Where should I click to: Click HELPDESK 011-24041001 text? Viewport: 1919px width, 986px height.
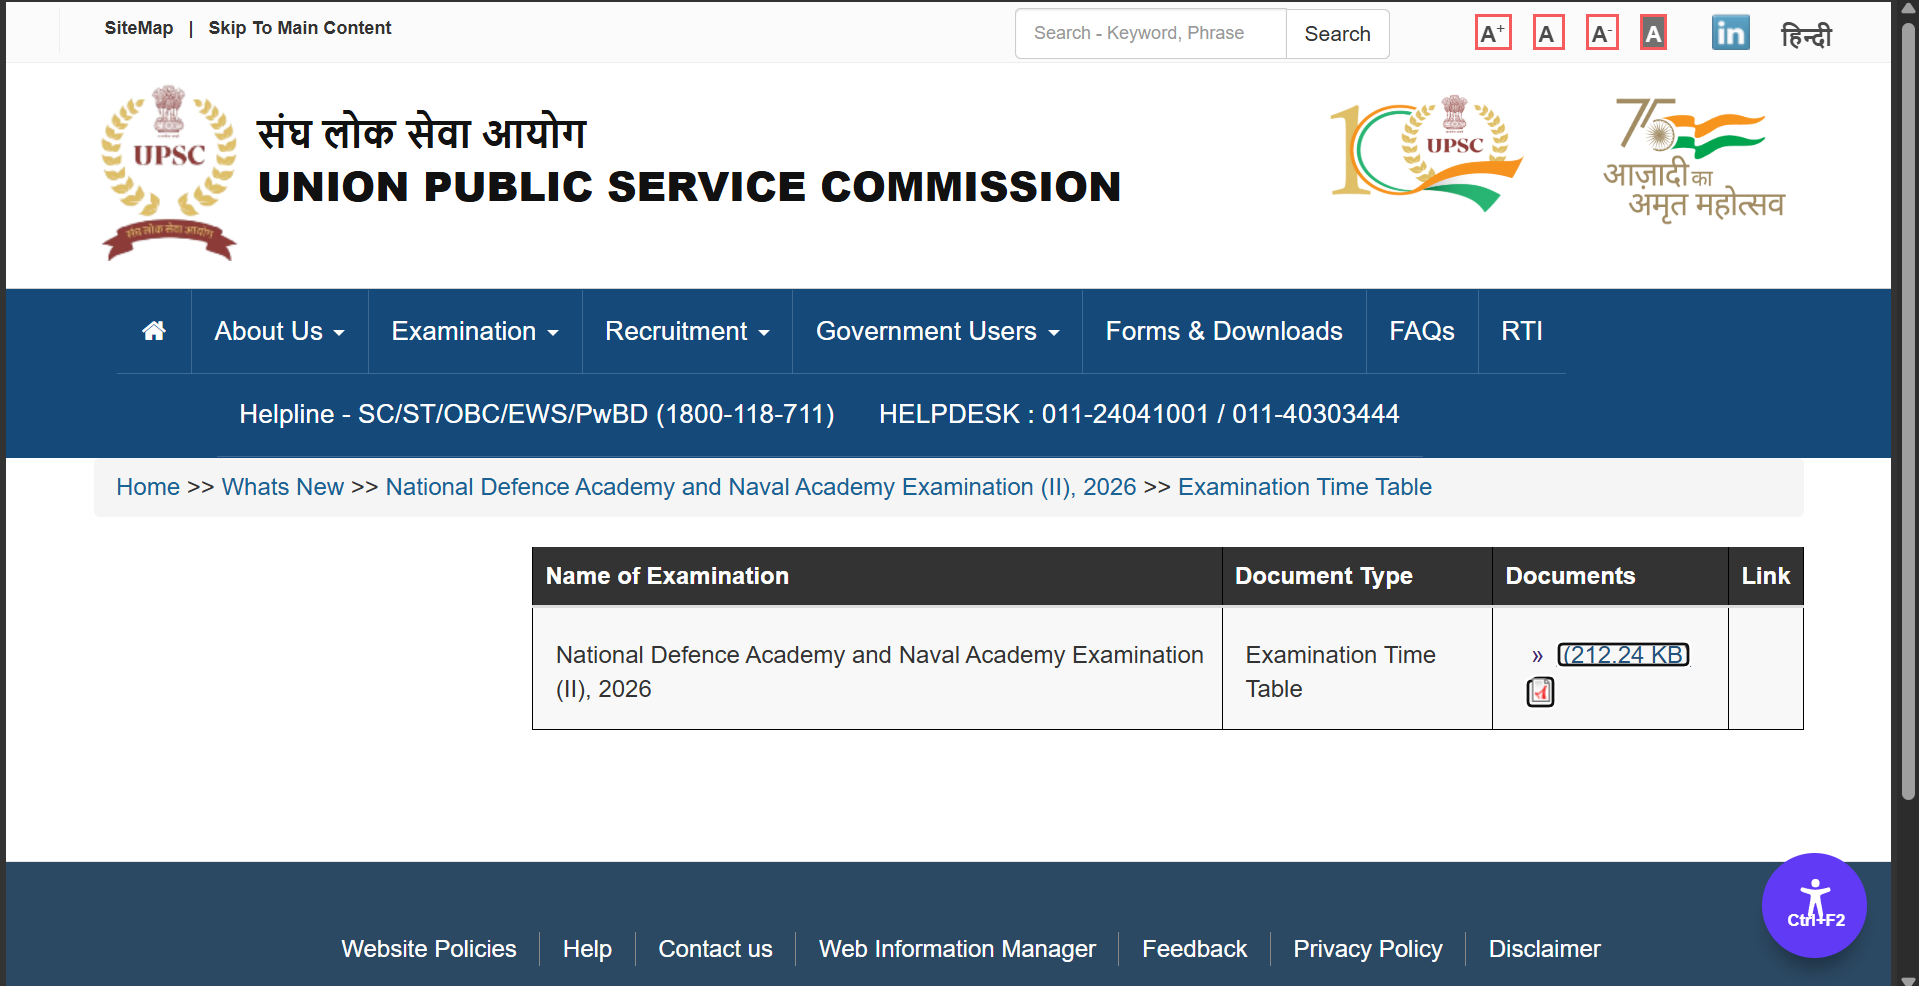pyautogui.click(x=1139, y=414)
